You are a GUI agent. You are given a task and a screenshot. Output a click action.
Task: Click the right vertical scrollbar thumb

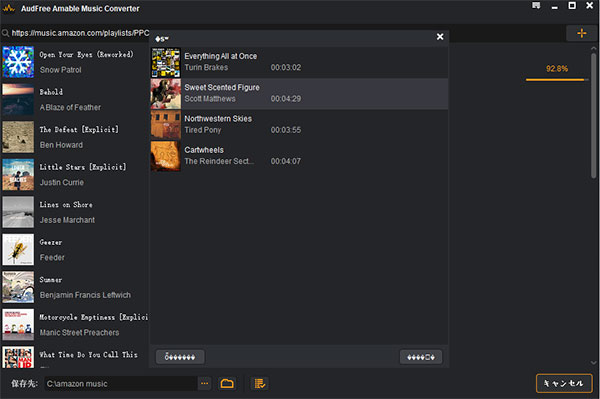(x=593, y=115)
